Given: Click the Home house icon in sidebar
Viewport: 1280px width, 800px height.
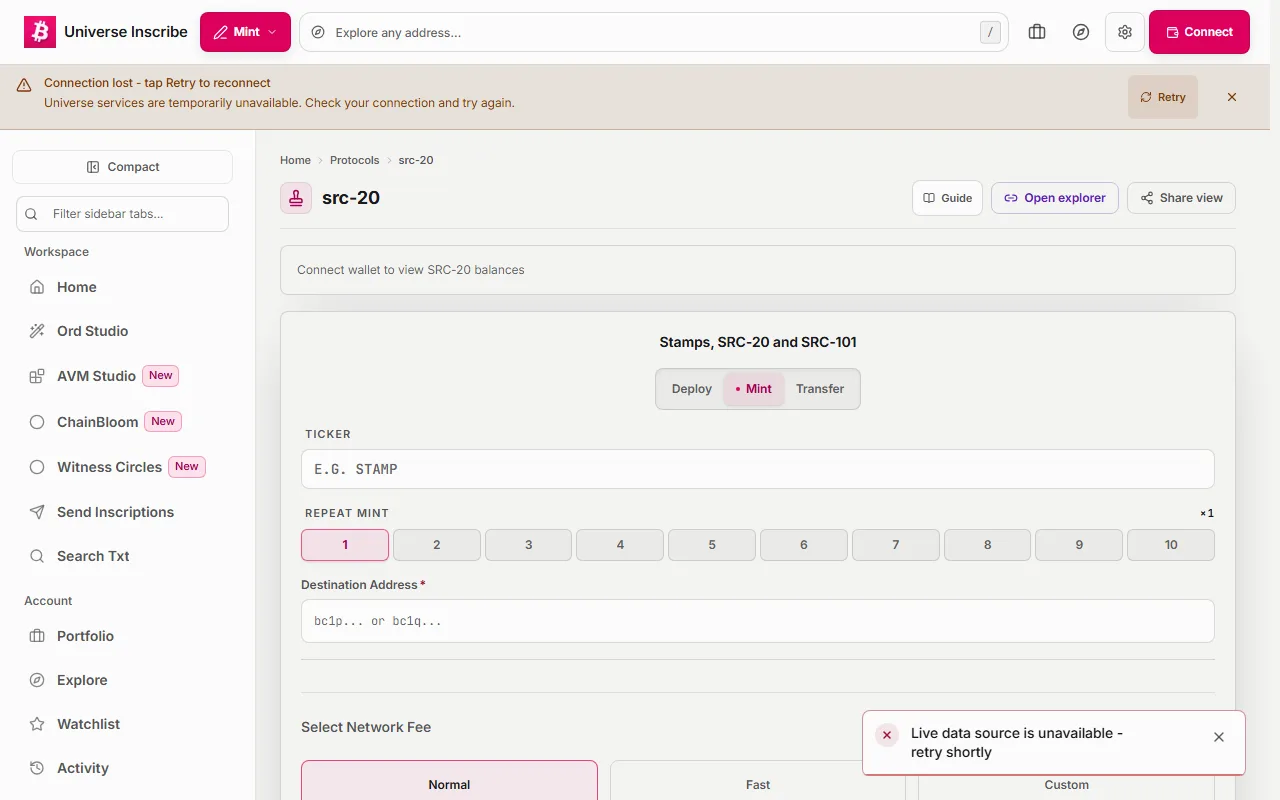Looking at the screenshot, I should [x=37, y=287].
